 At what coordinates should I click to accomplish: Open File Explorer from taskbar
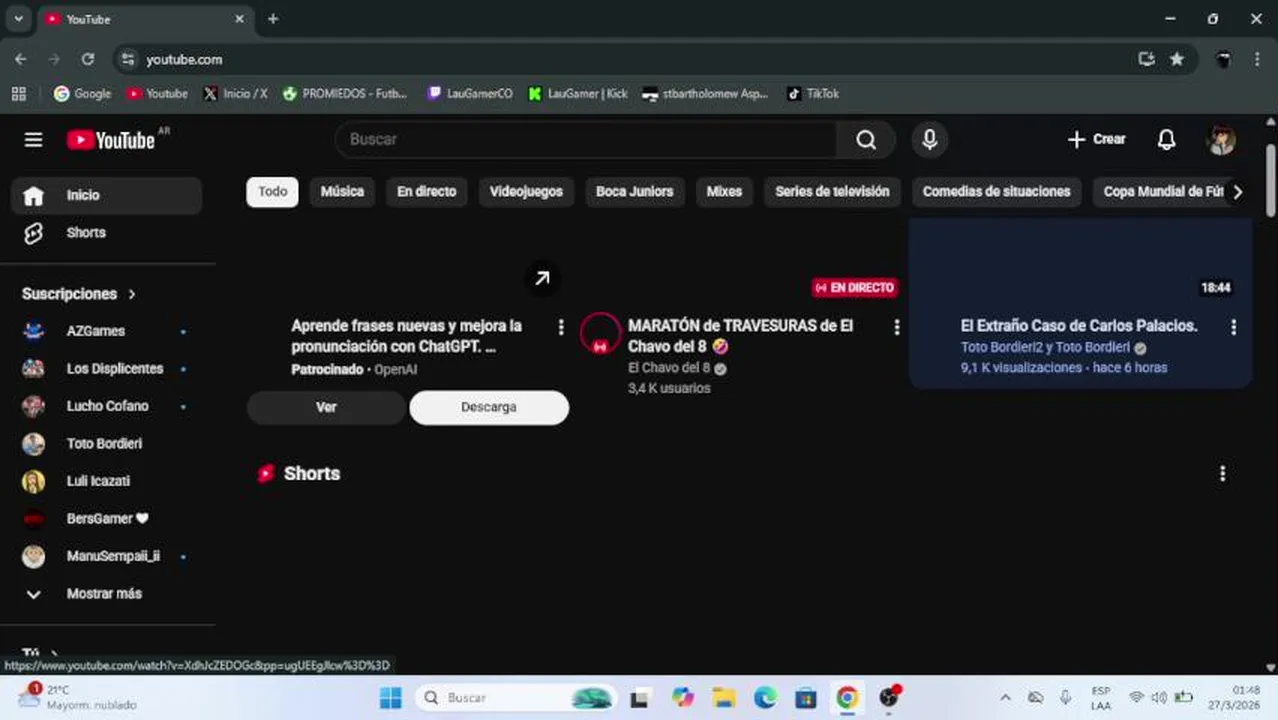pyautogui.click(x=724, y=698)
